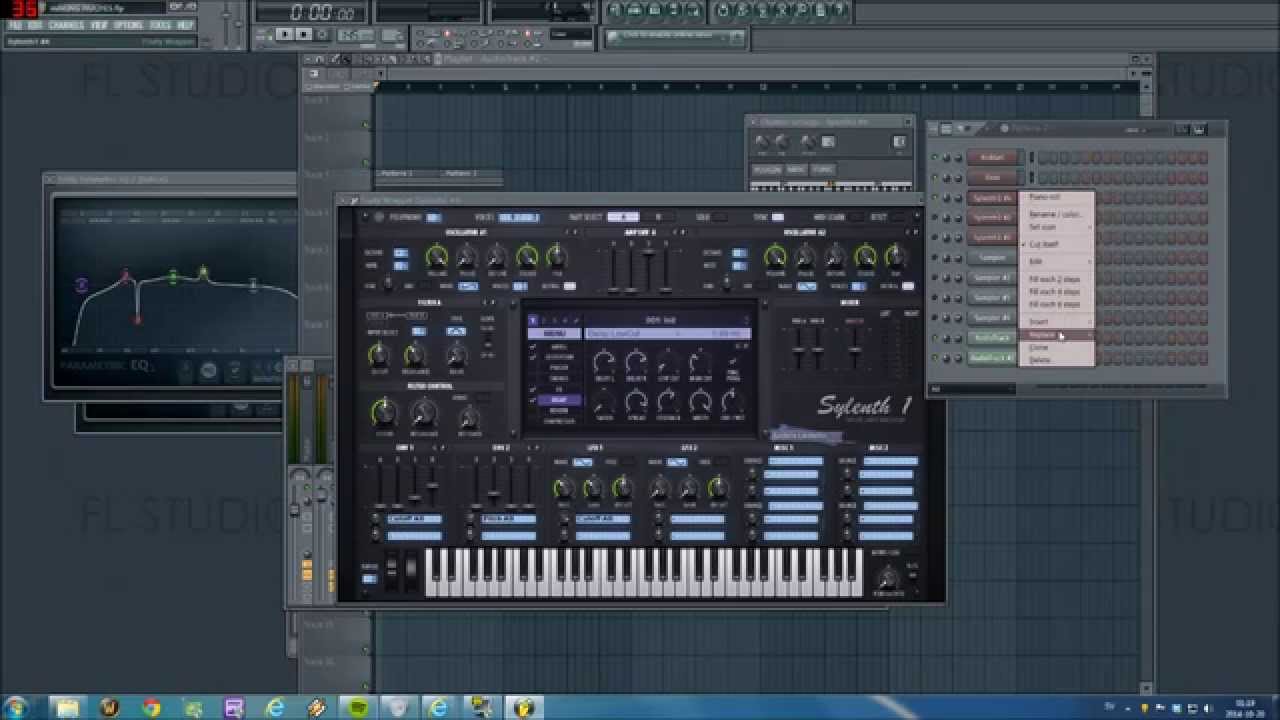Enable the Solo switch in Sylenth1 header
This screenshot has height=720, width=1280.
(x=719, y=217)
